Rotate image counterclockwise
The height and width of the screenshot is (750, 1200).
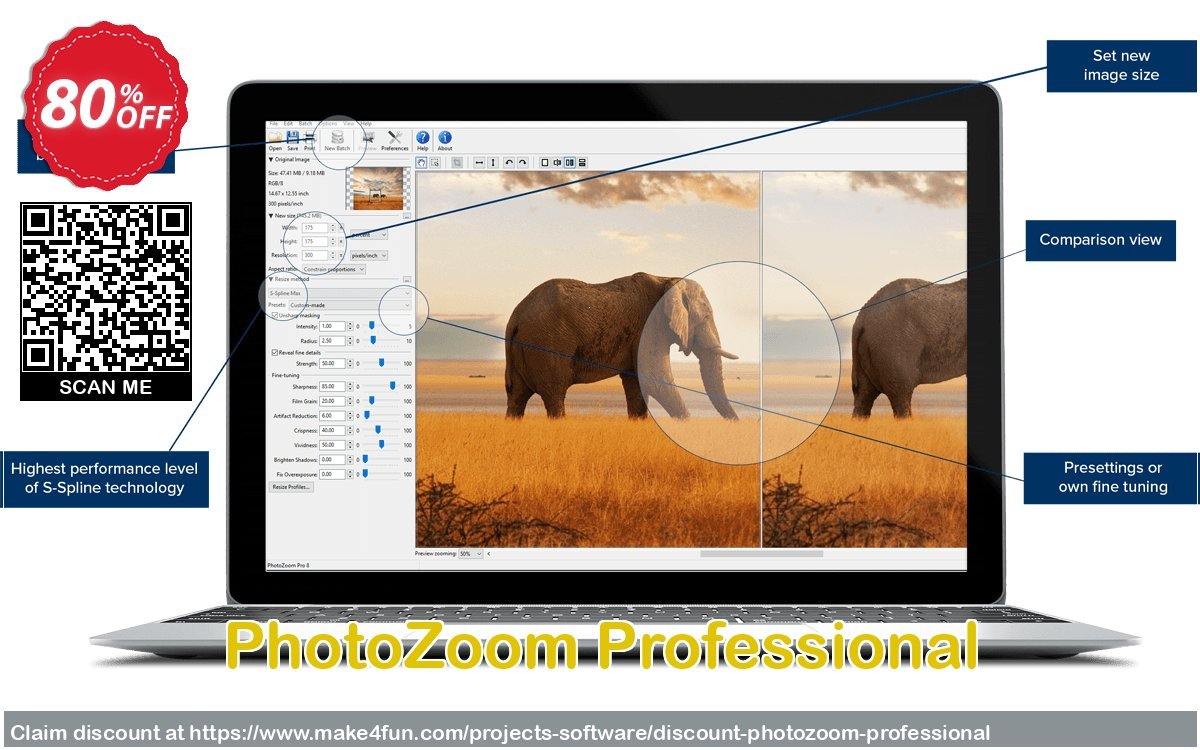509,163
